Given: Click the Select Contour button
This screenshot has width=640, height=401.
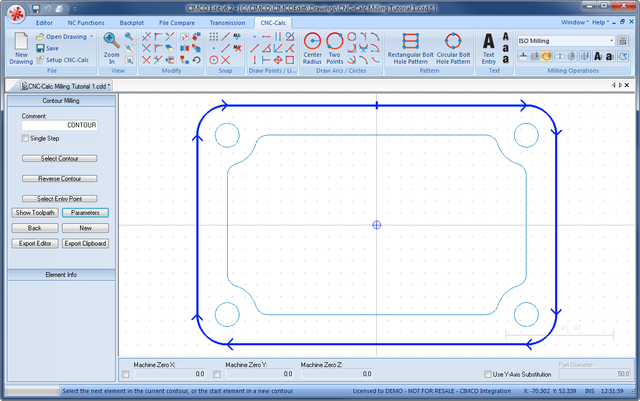Looking at the screenshot, I should click(60, 158).
